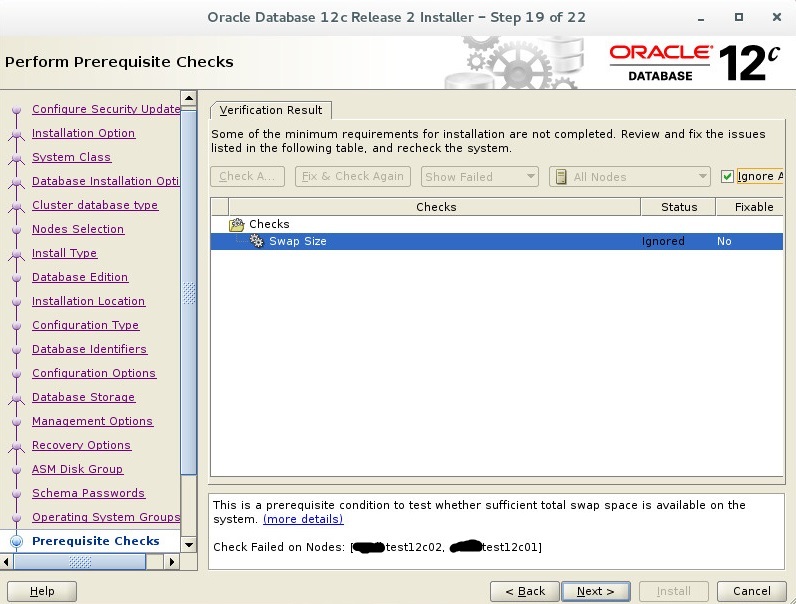The width and height of the screenshot is (796, 604).
Task: Click the Checks column header
Action: pos(435,207)
